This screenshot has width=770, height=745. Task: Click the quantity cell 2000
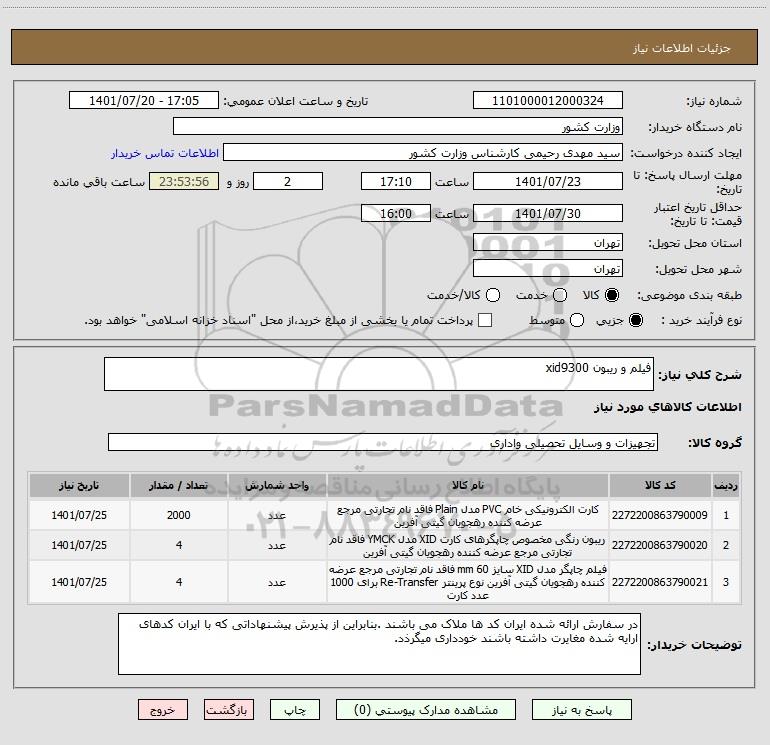click(178, 515)
